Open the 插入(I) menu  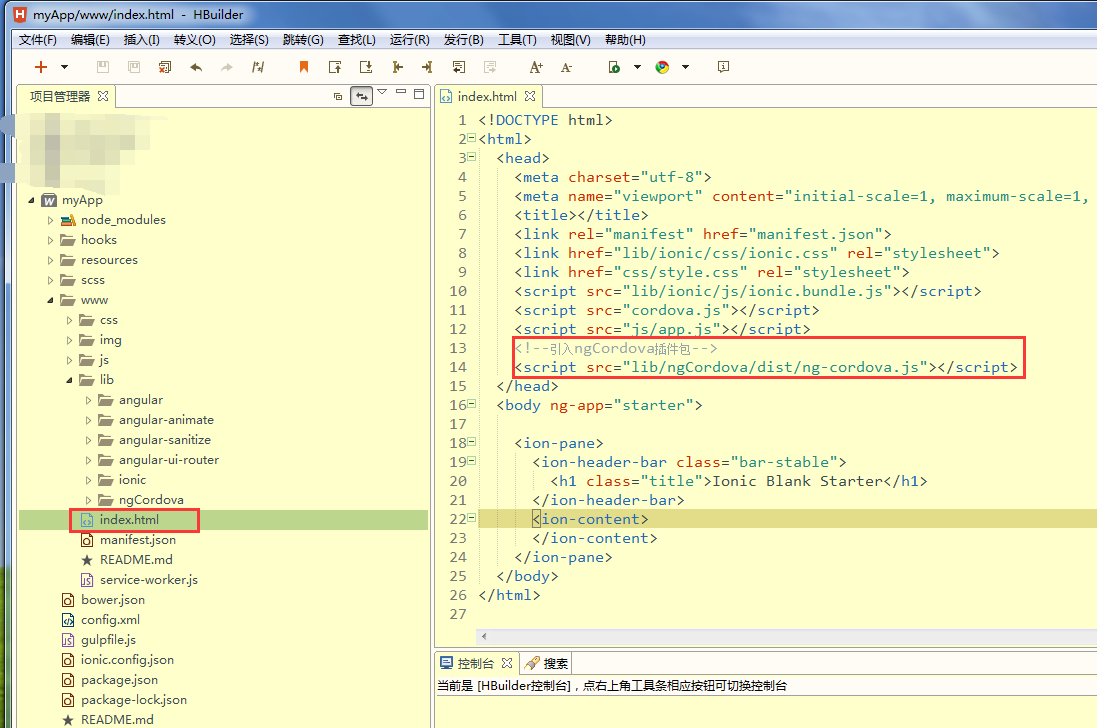[141, 40]
